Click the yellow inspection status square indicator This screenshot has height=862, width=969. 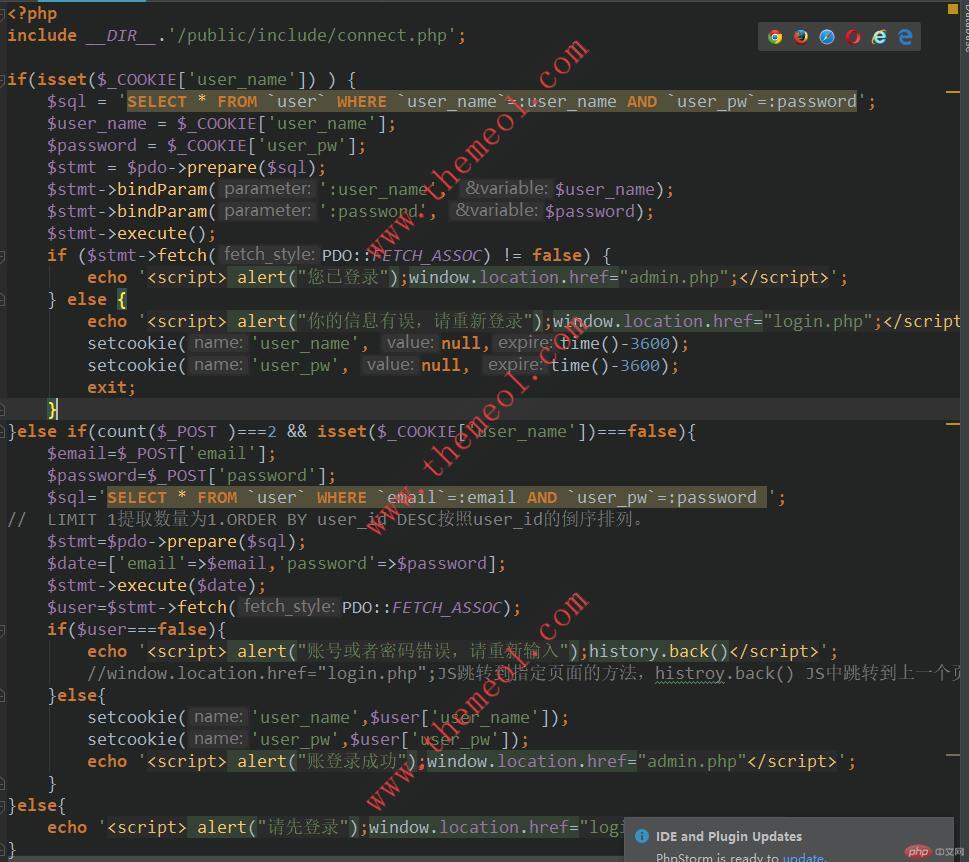pyautogui.click(x=952, y=7)
